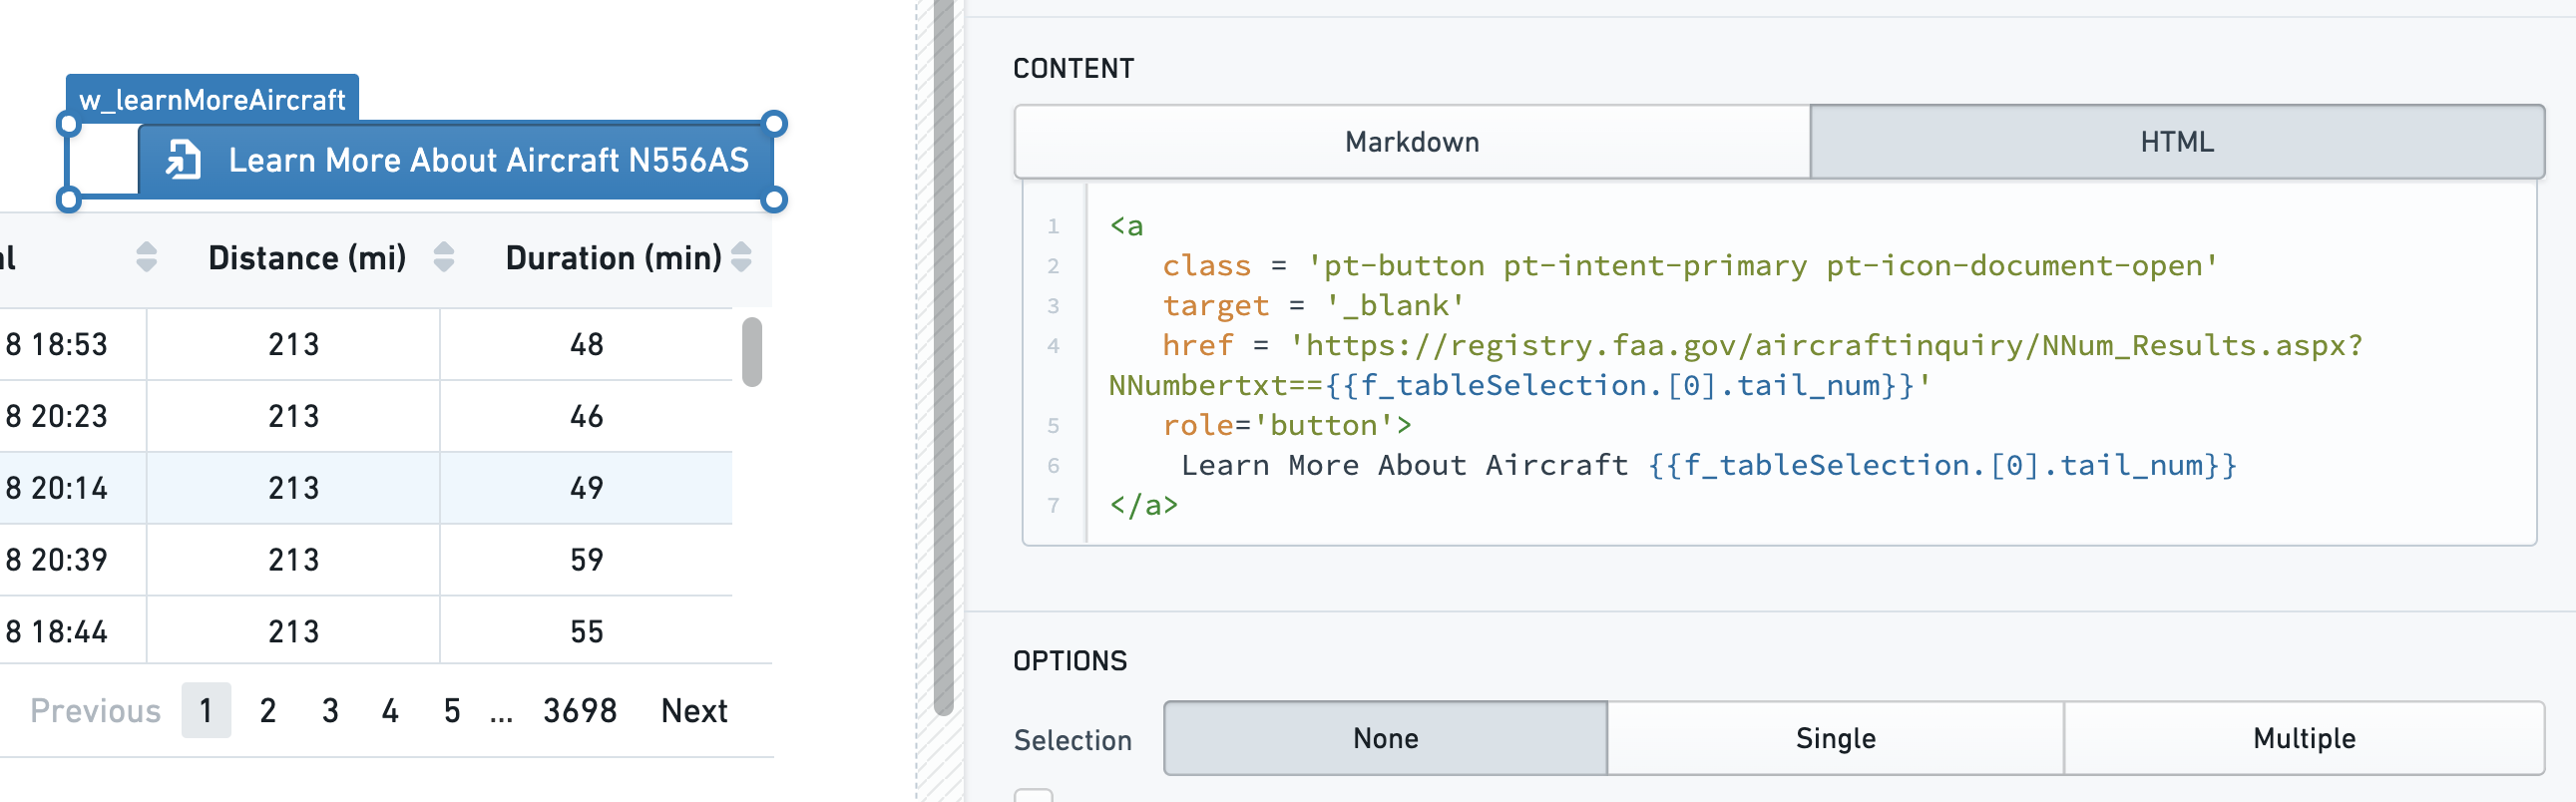Viewport: 2576px width, 802px height.
Task: Switch content to HTML tab
Action: click(x=2177, y=142)
